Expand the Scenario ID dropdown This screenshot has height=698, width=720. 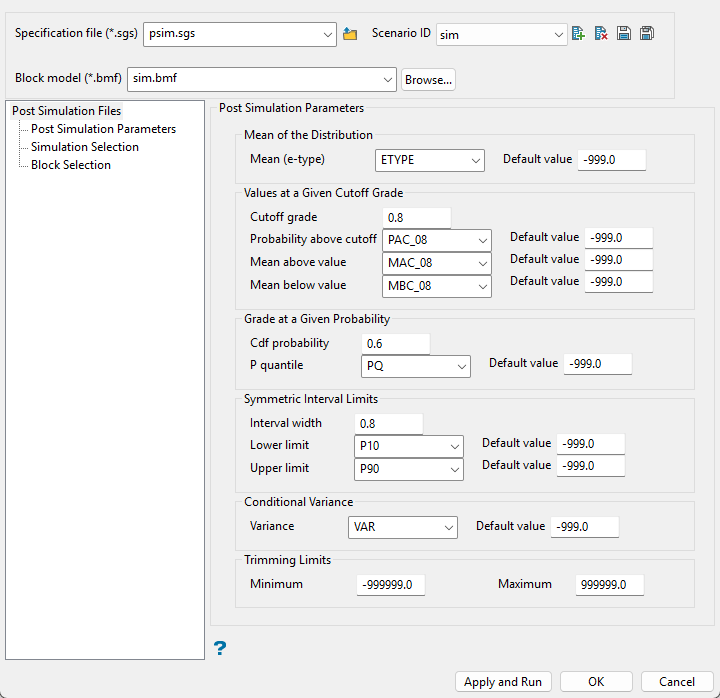[502, 35]
